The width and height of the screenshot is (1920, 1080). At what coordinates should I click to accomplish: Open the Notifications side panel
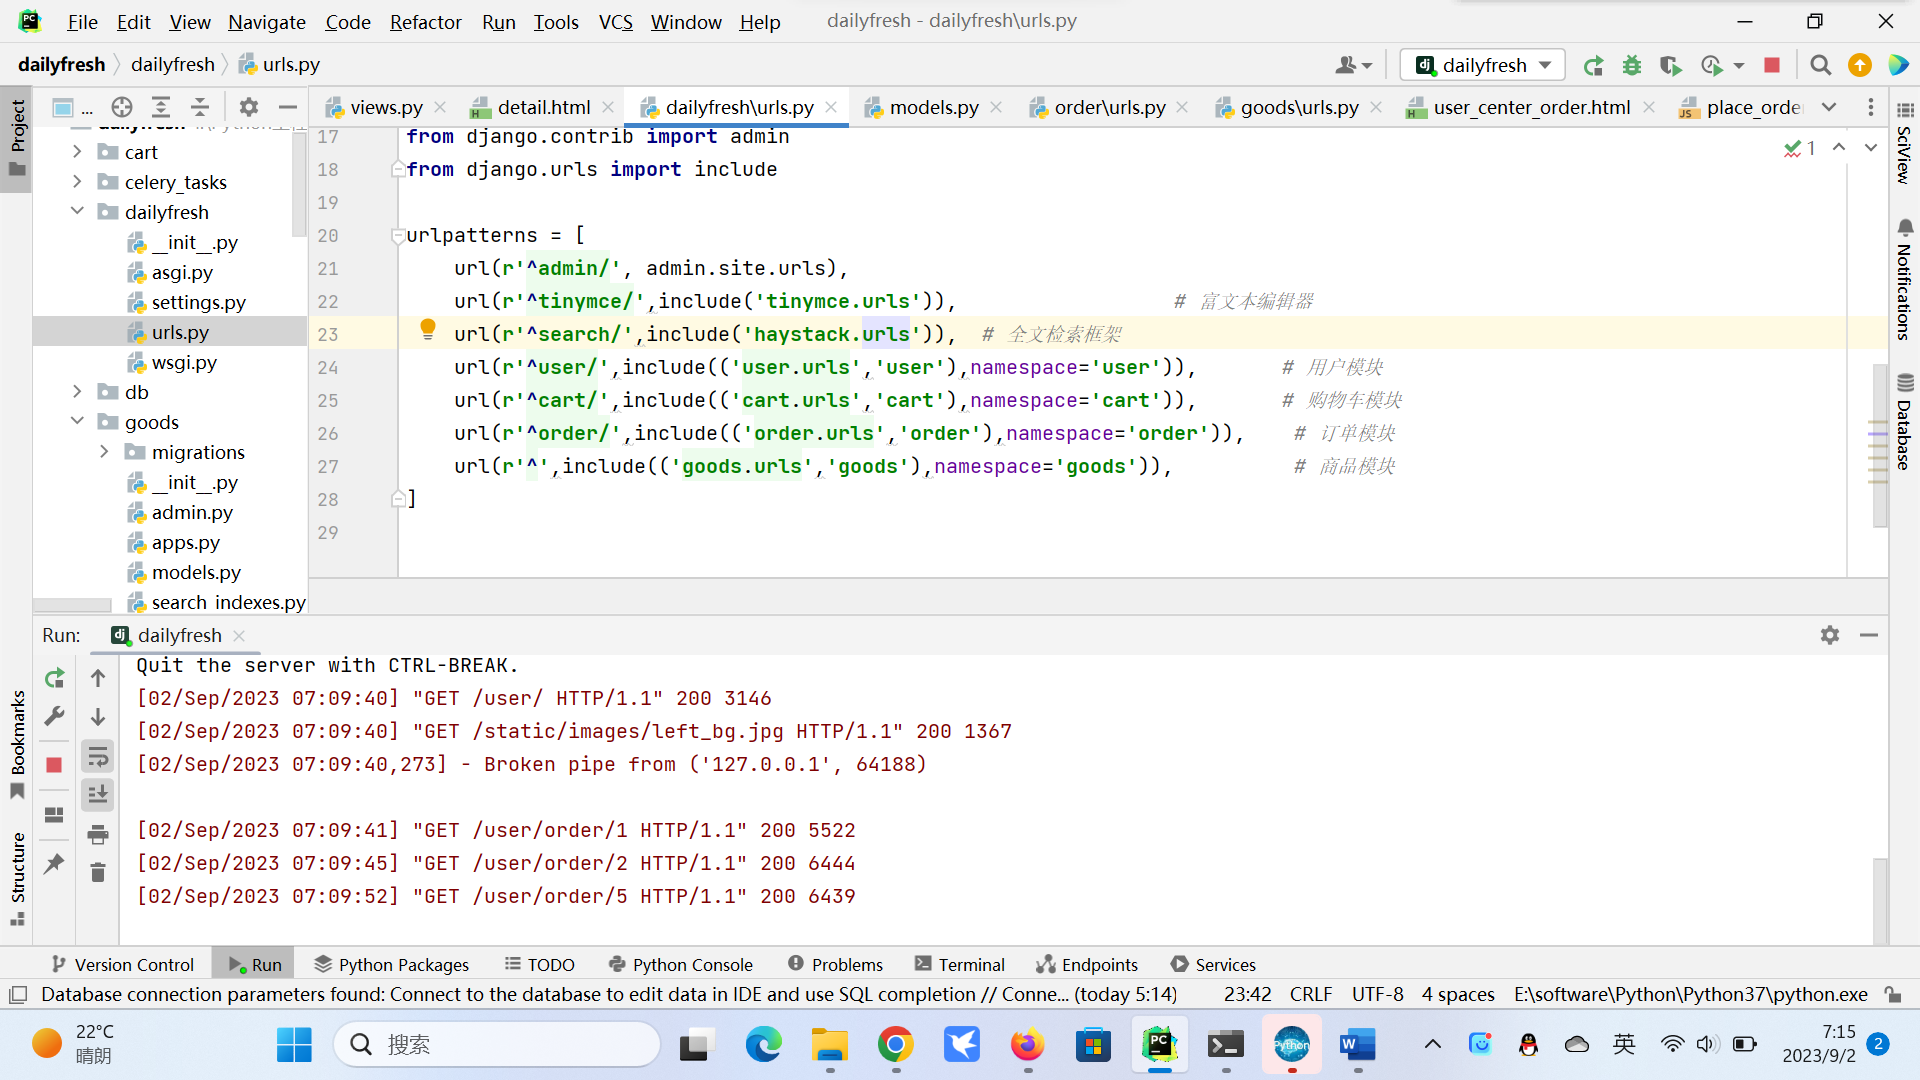pyautogui.click(x=1904, y=279)
